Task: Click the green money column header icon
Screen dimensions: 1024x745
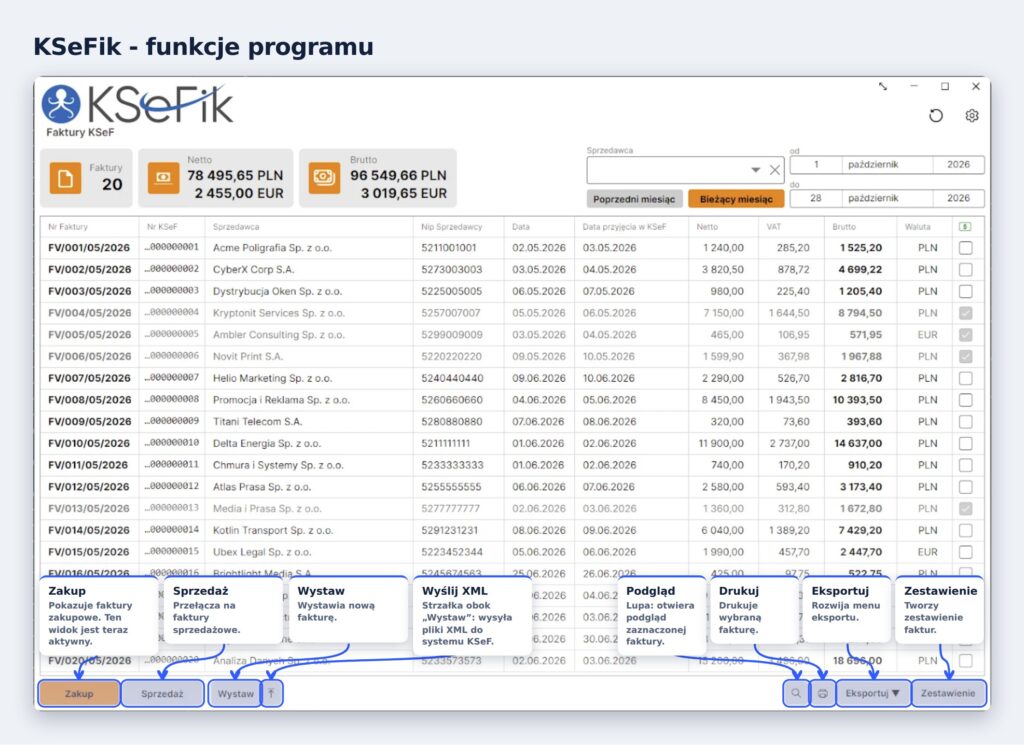Action: [965, 227]
